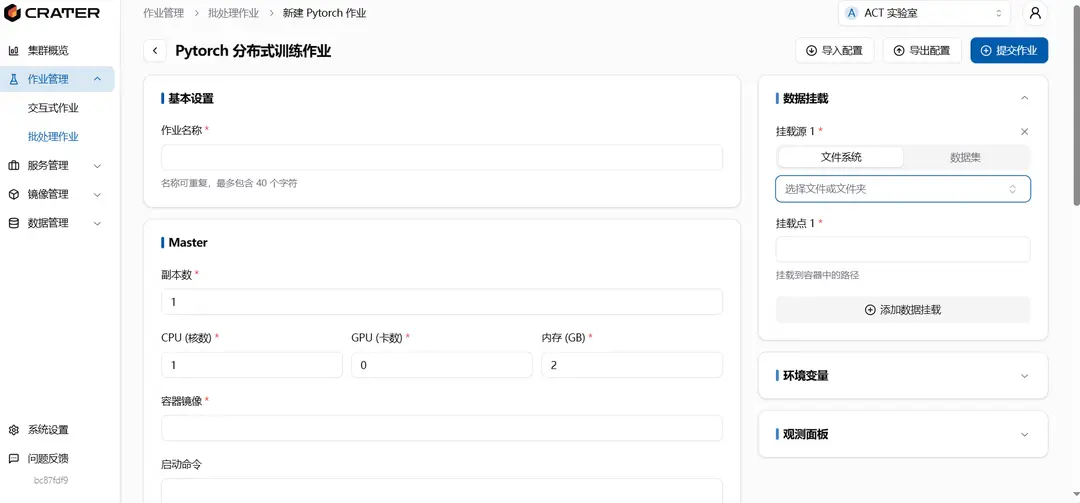Select 交互式作业 in the sidebar
The image size is (1080, 503).
coord(53,108)
